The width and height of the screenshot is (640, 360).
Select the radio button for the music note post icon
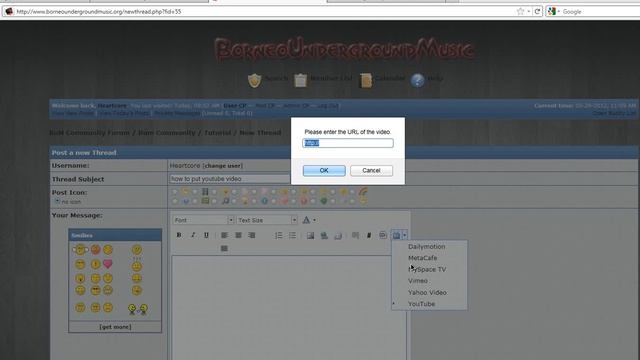(x=214, y=201)
